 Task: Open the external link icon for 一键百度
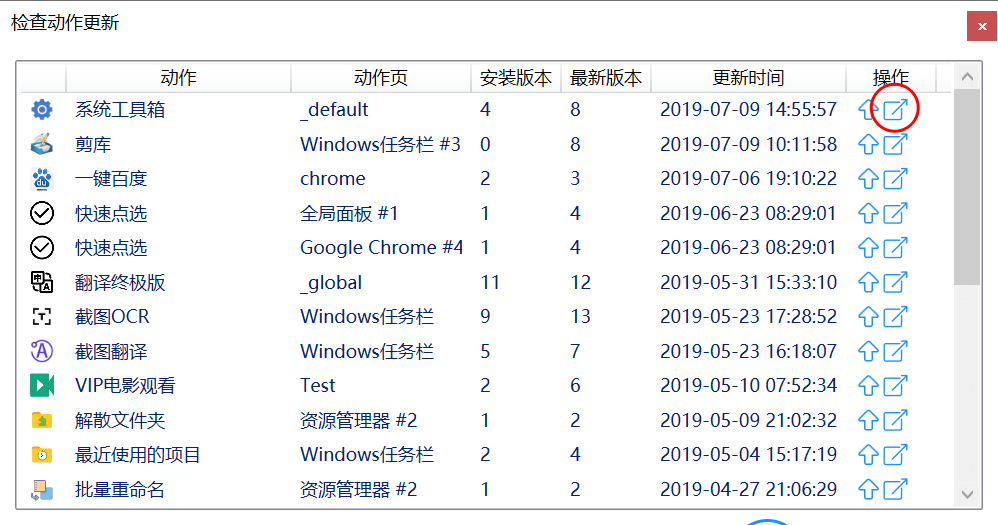tap(895, 179)
